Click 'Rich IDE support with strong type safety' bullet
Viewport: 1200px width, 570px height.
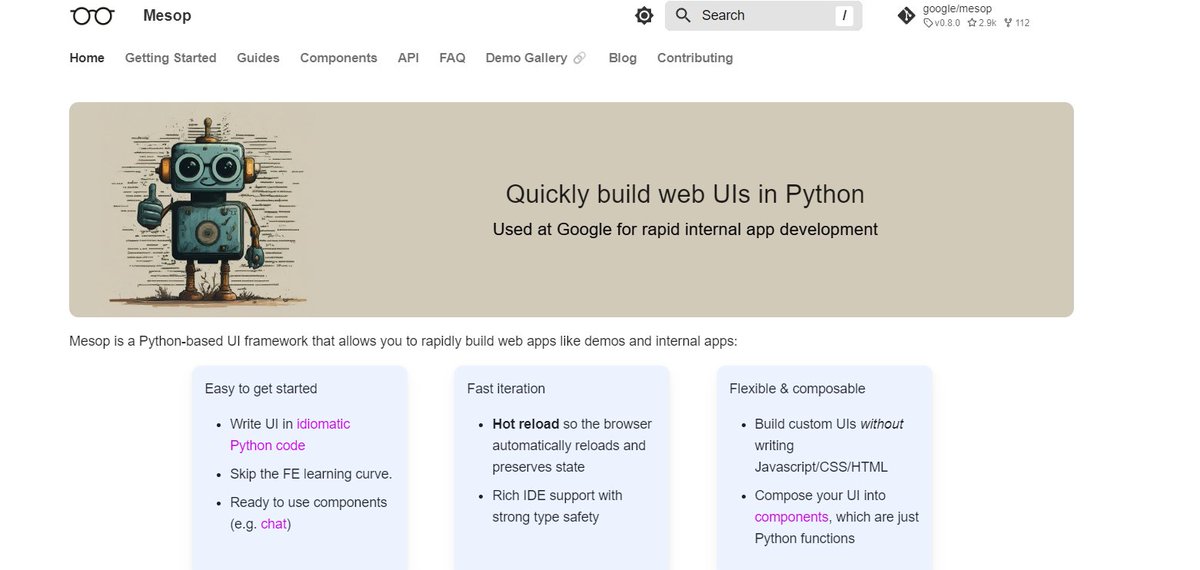(x=557, y=506)
